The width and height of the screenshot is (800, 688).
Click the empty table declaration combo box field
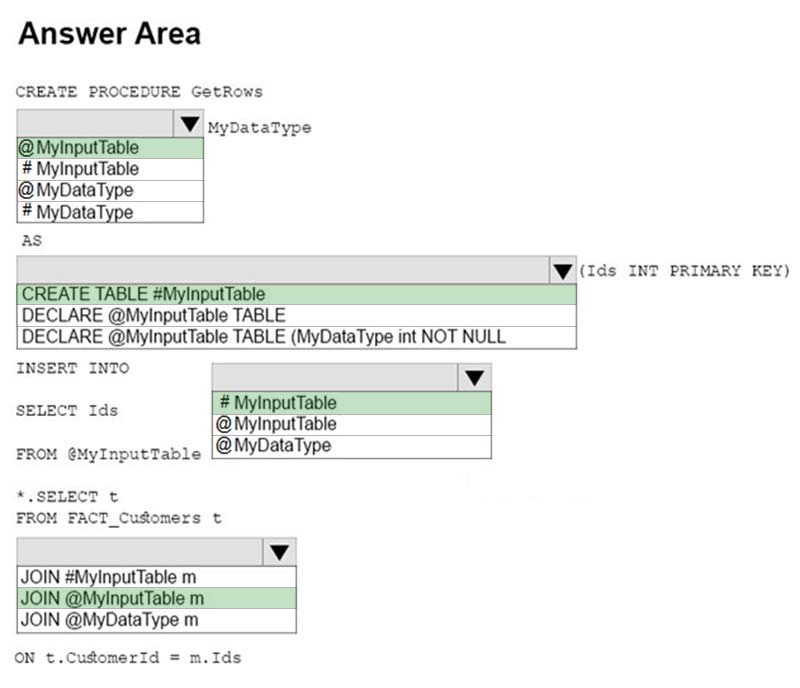click(283, 271)
